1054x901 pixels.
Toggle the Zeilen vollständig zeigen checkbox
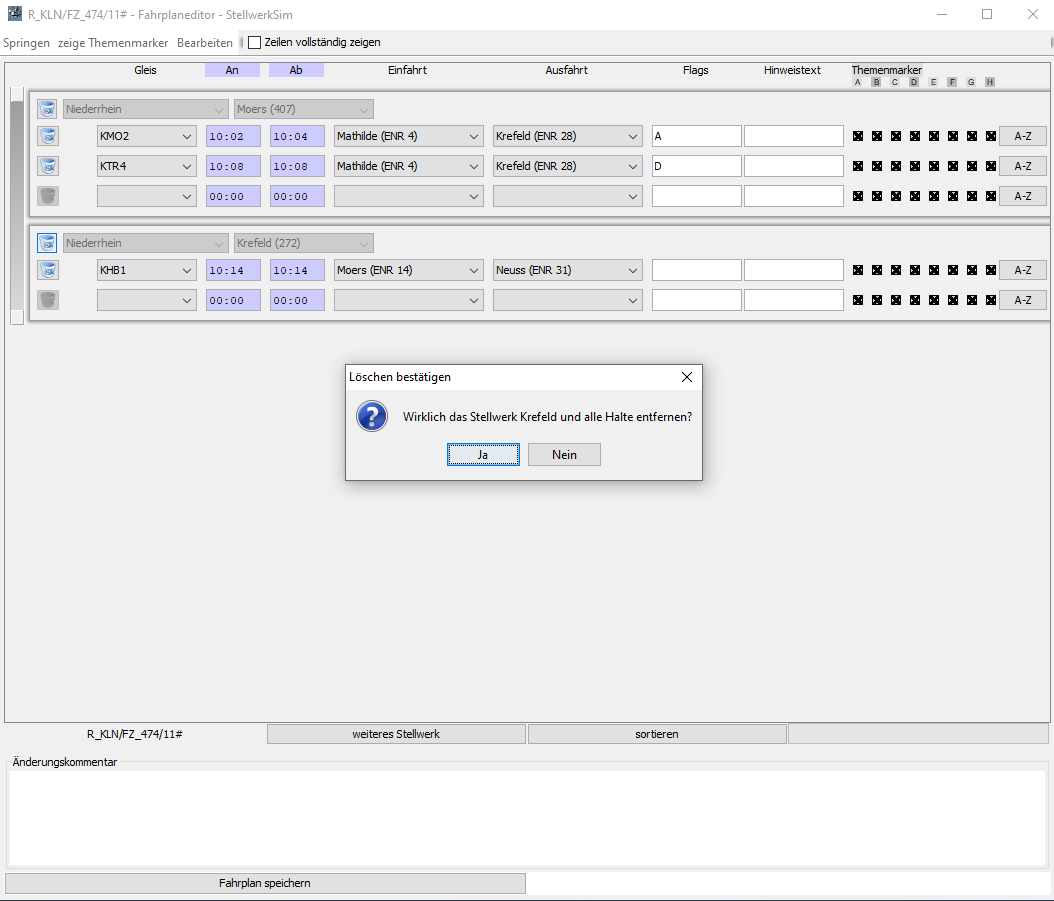(255, 43)
